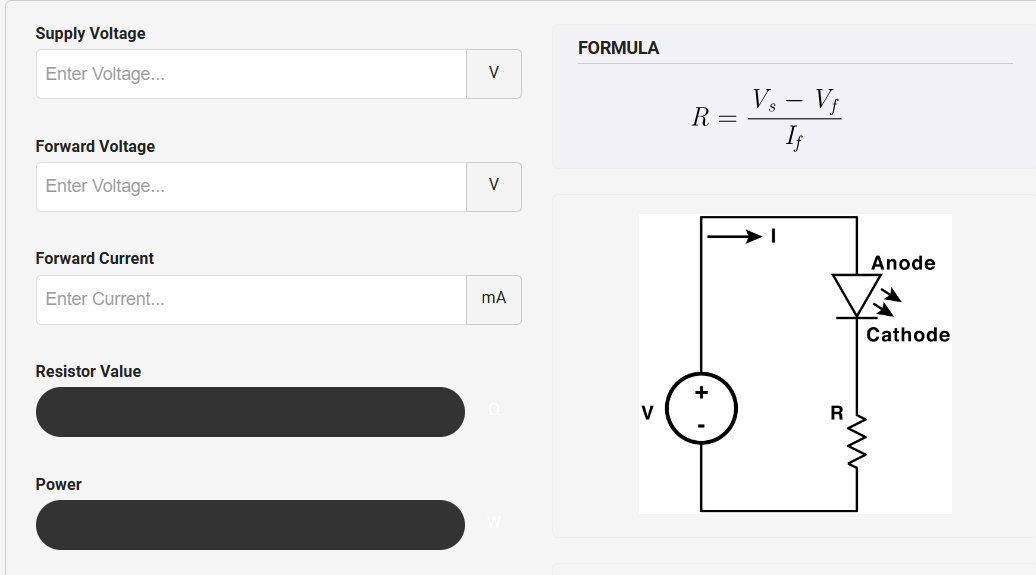Focus the Forward Voltage input field
The width and height of the screenshot is (1036, 575).
(x=251, y=187)
